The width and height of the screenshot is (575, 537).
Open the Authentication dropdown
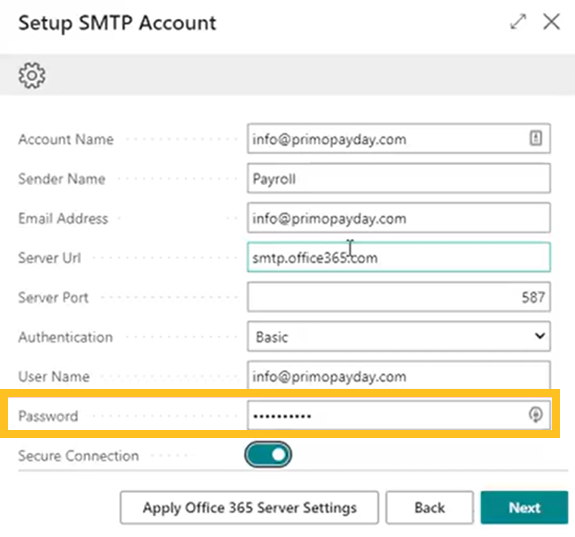[399, 336]
